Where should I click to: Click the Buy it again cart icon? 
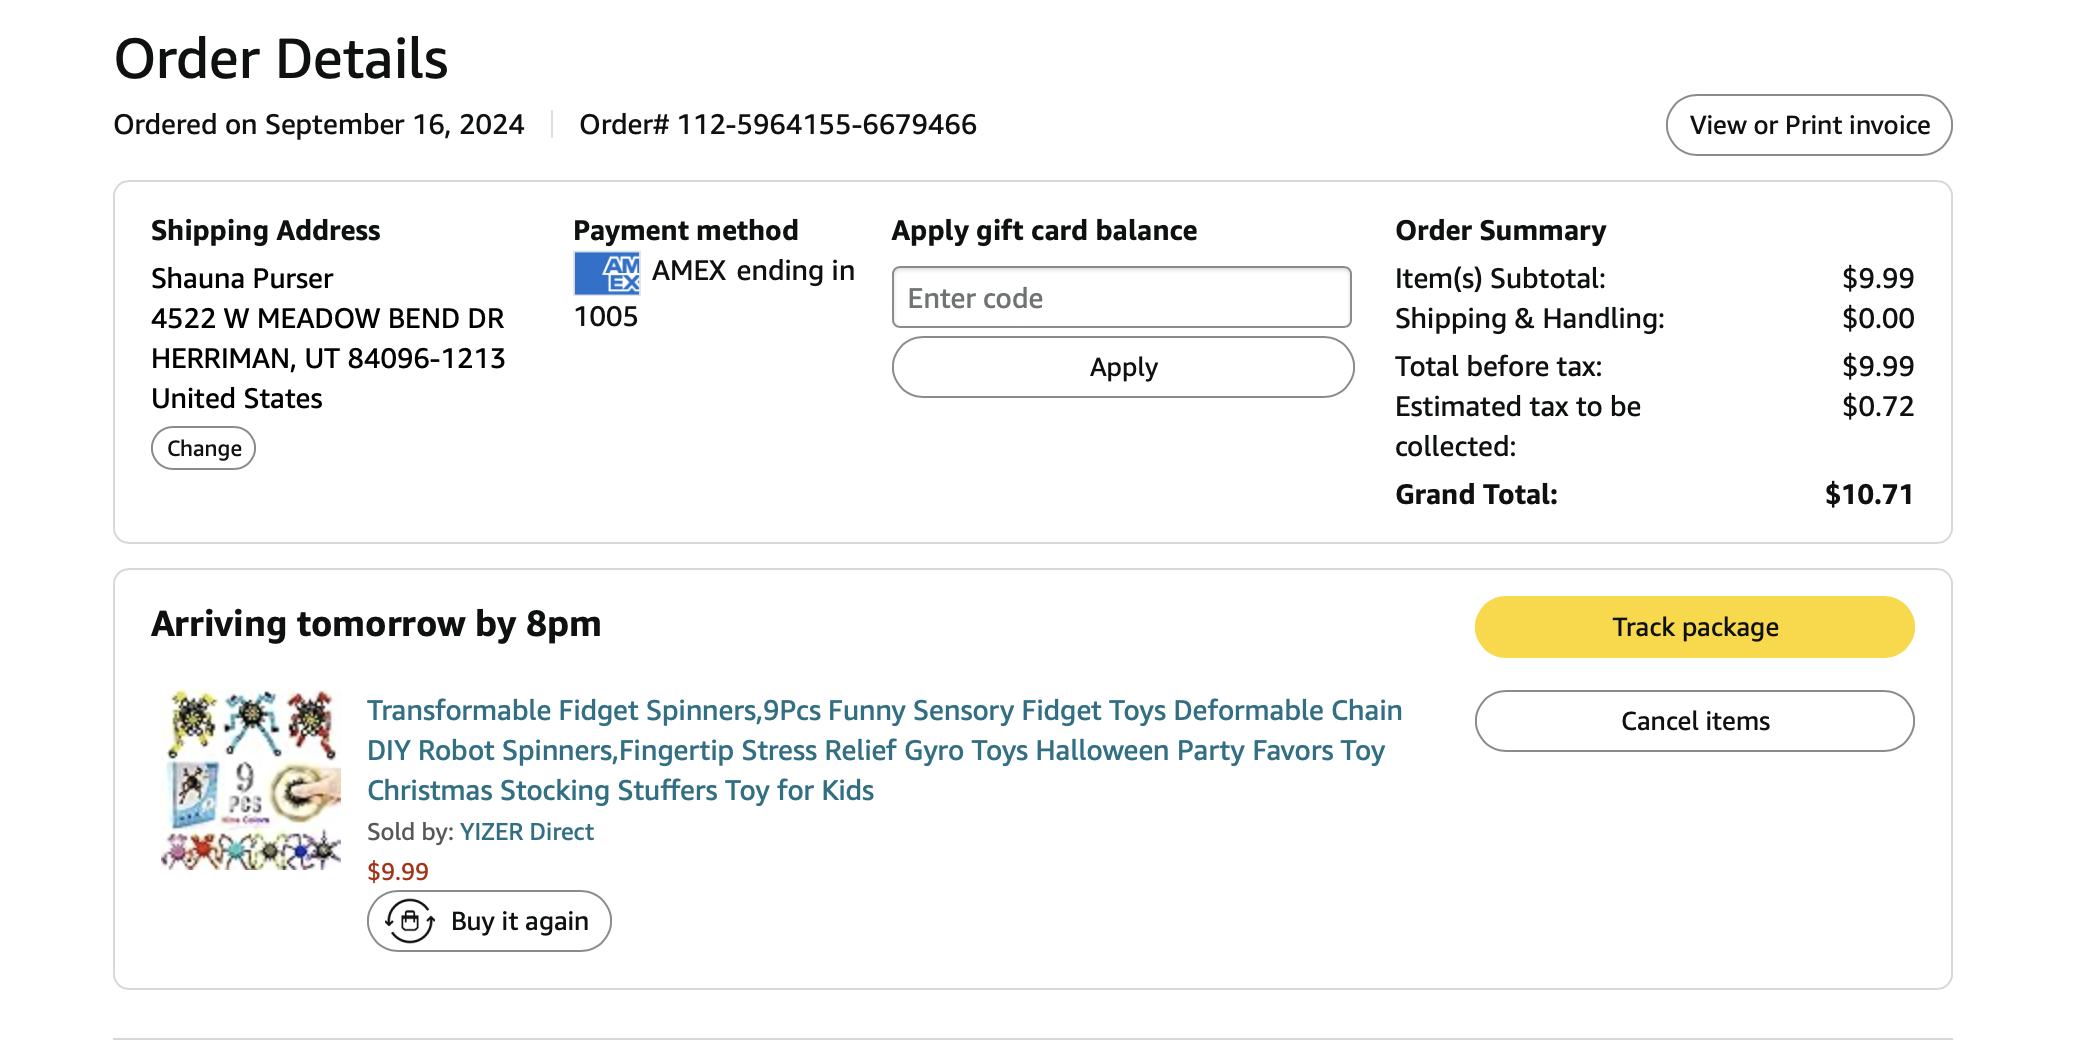coord(410,921)
